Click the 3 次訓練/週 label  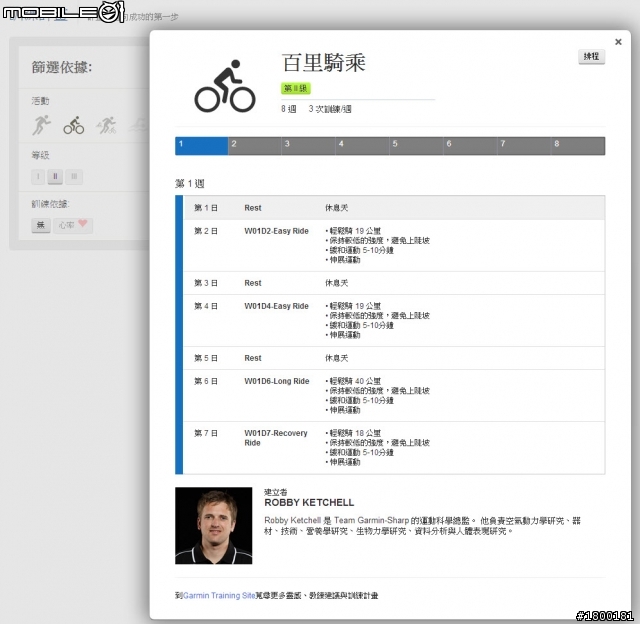[330, 109]
